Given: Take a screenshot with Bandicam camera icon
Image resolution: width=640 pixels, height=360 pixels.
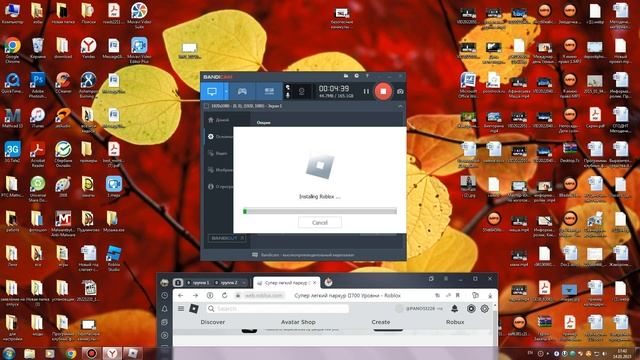Looking at the screenshot, I should (400, 91).
